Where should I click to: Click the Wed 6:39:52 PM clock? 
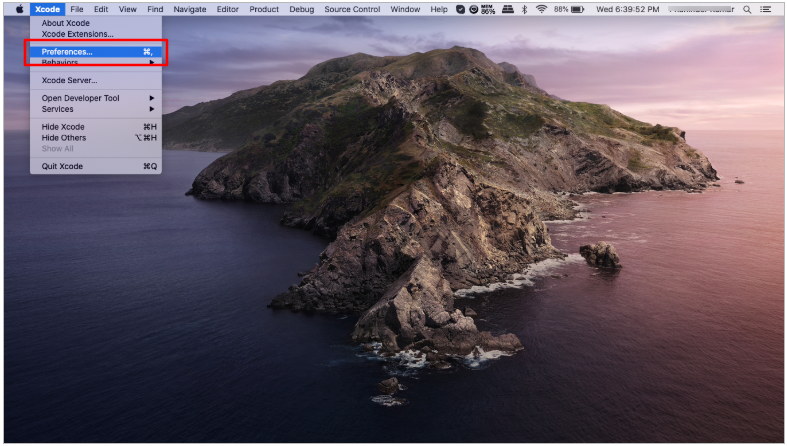tap(627, 9)
